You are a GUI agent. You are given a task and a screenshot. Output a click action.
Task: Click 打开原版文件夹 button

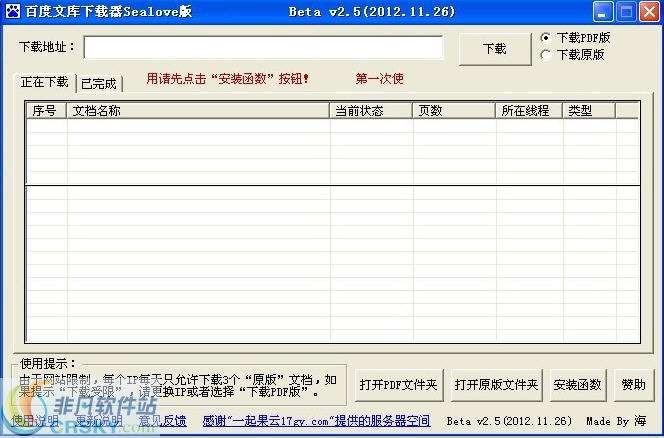tap(496, 385)
